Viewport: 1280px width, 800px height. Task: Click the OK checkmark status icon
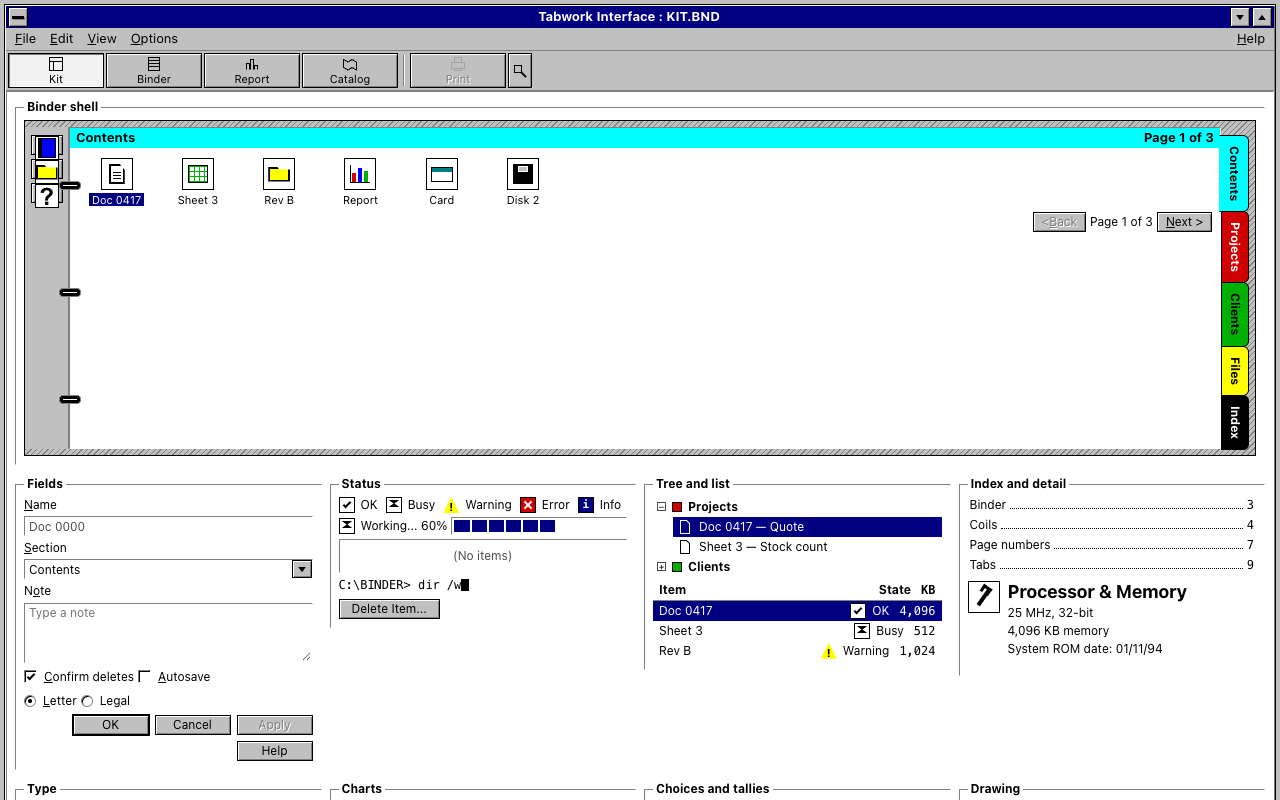[347, 505]
